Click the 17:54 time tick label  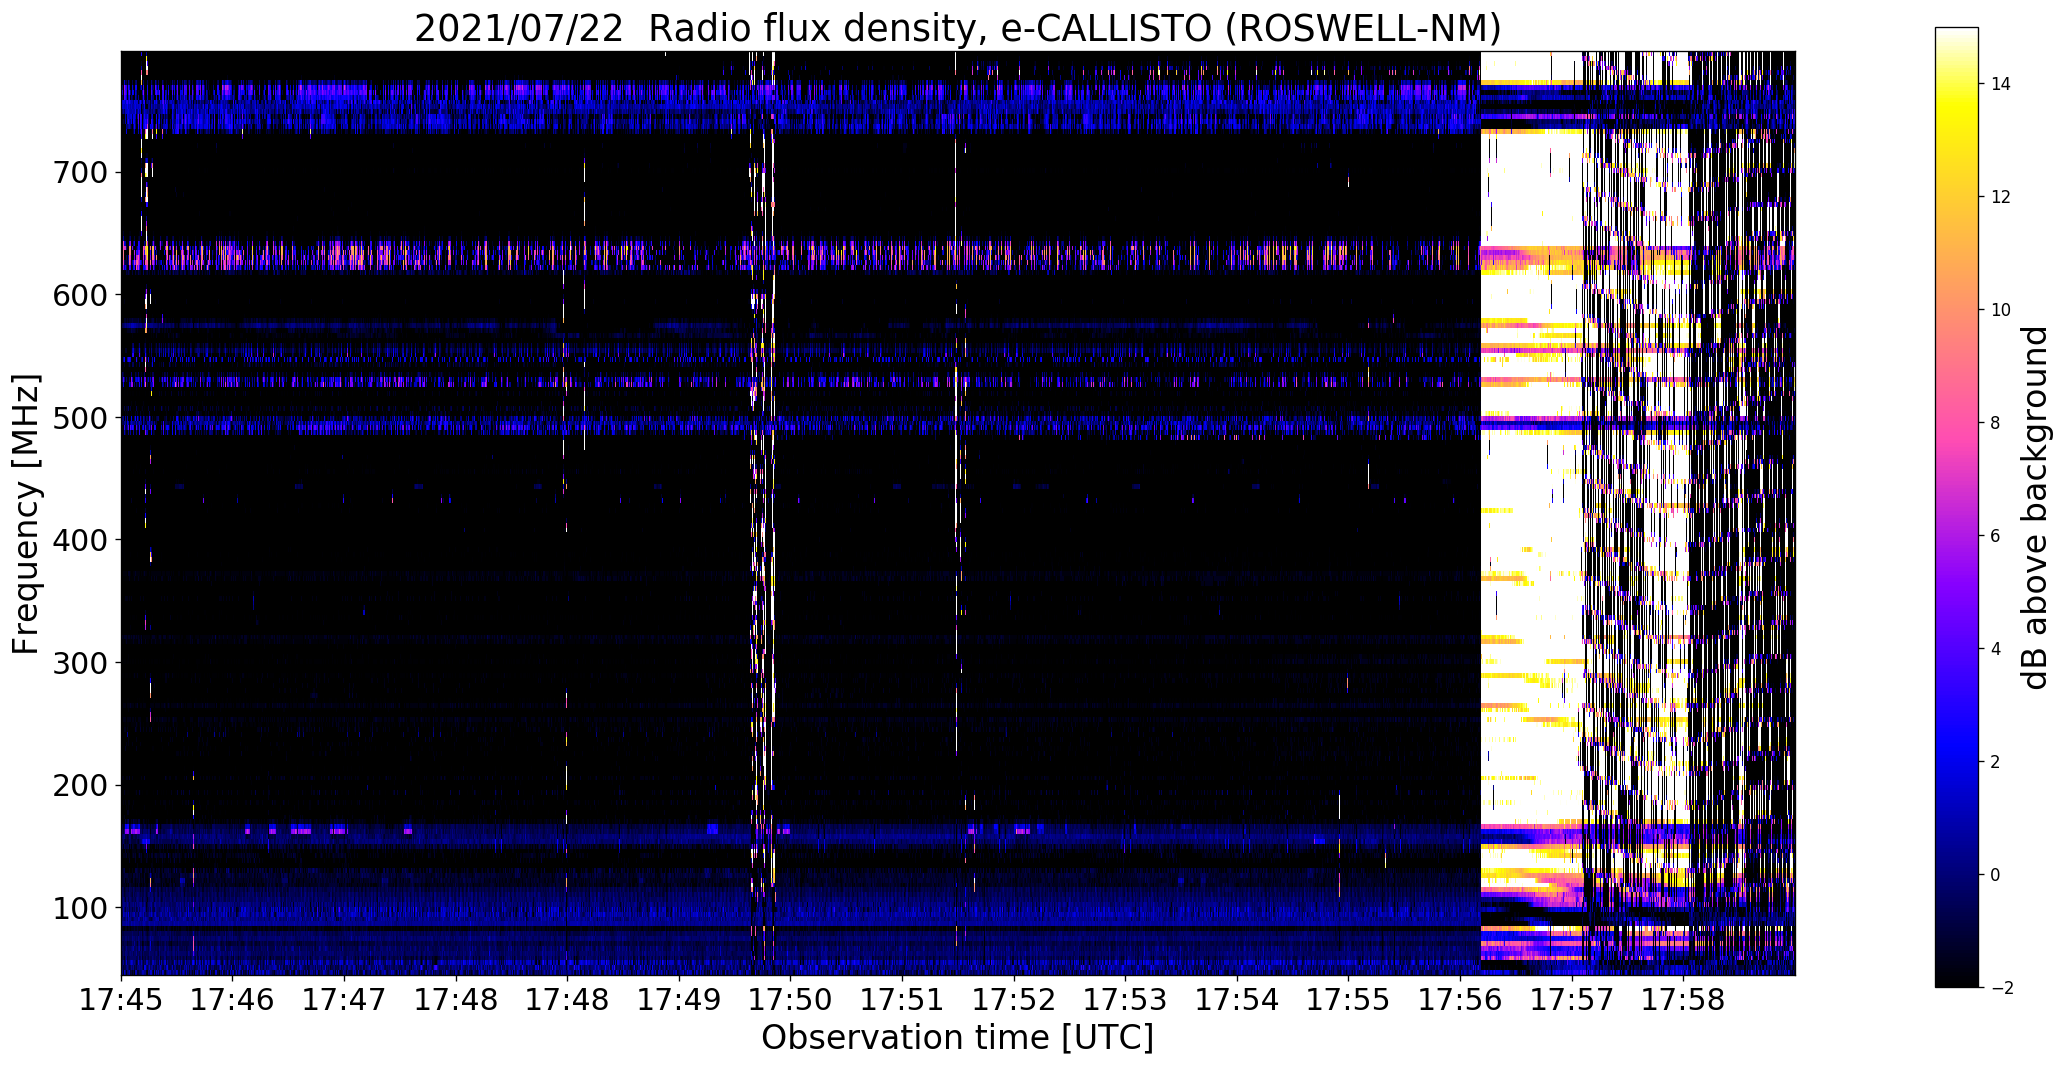click(1237, 999)
